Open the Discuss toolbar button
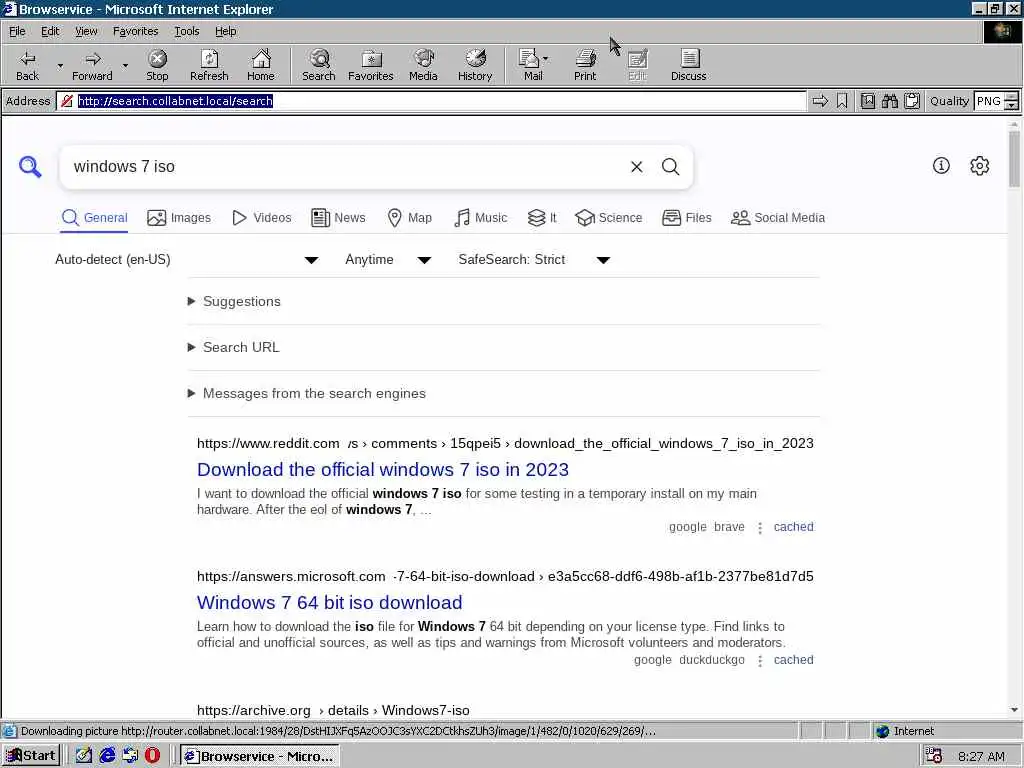 coord(688,65)
